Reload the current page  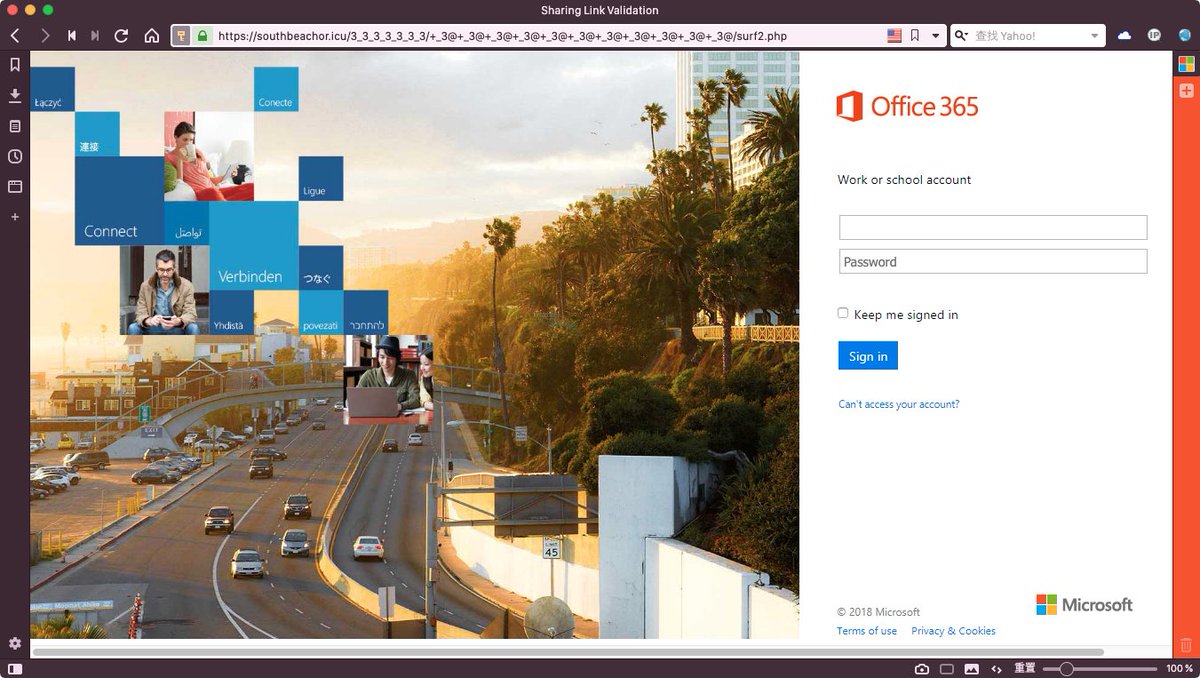[x=122, y=36]
